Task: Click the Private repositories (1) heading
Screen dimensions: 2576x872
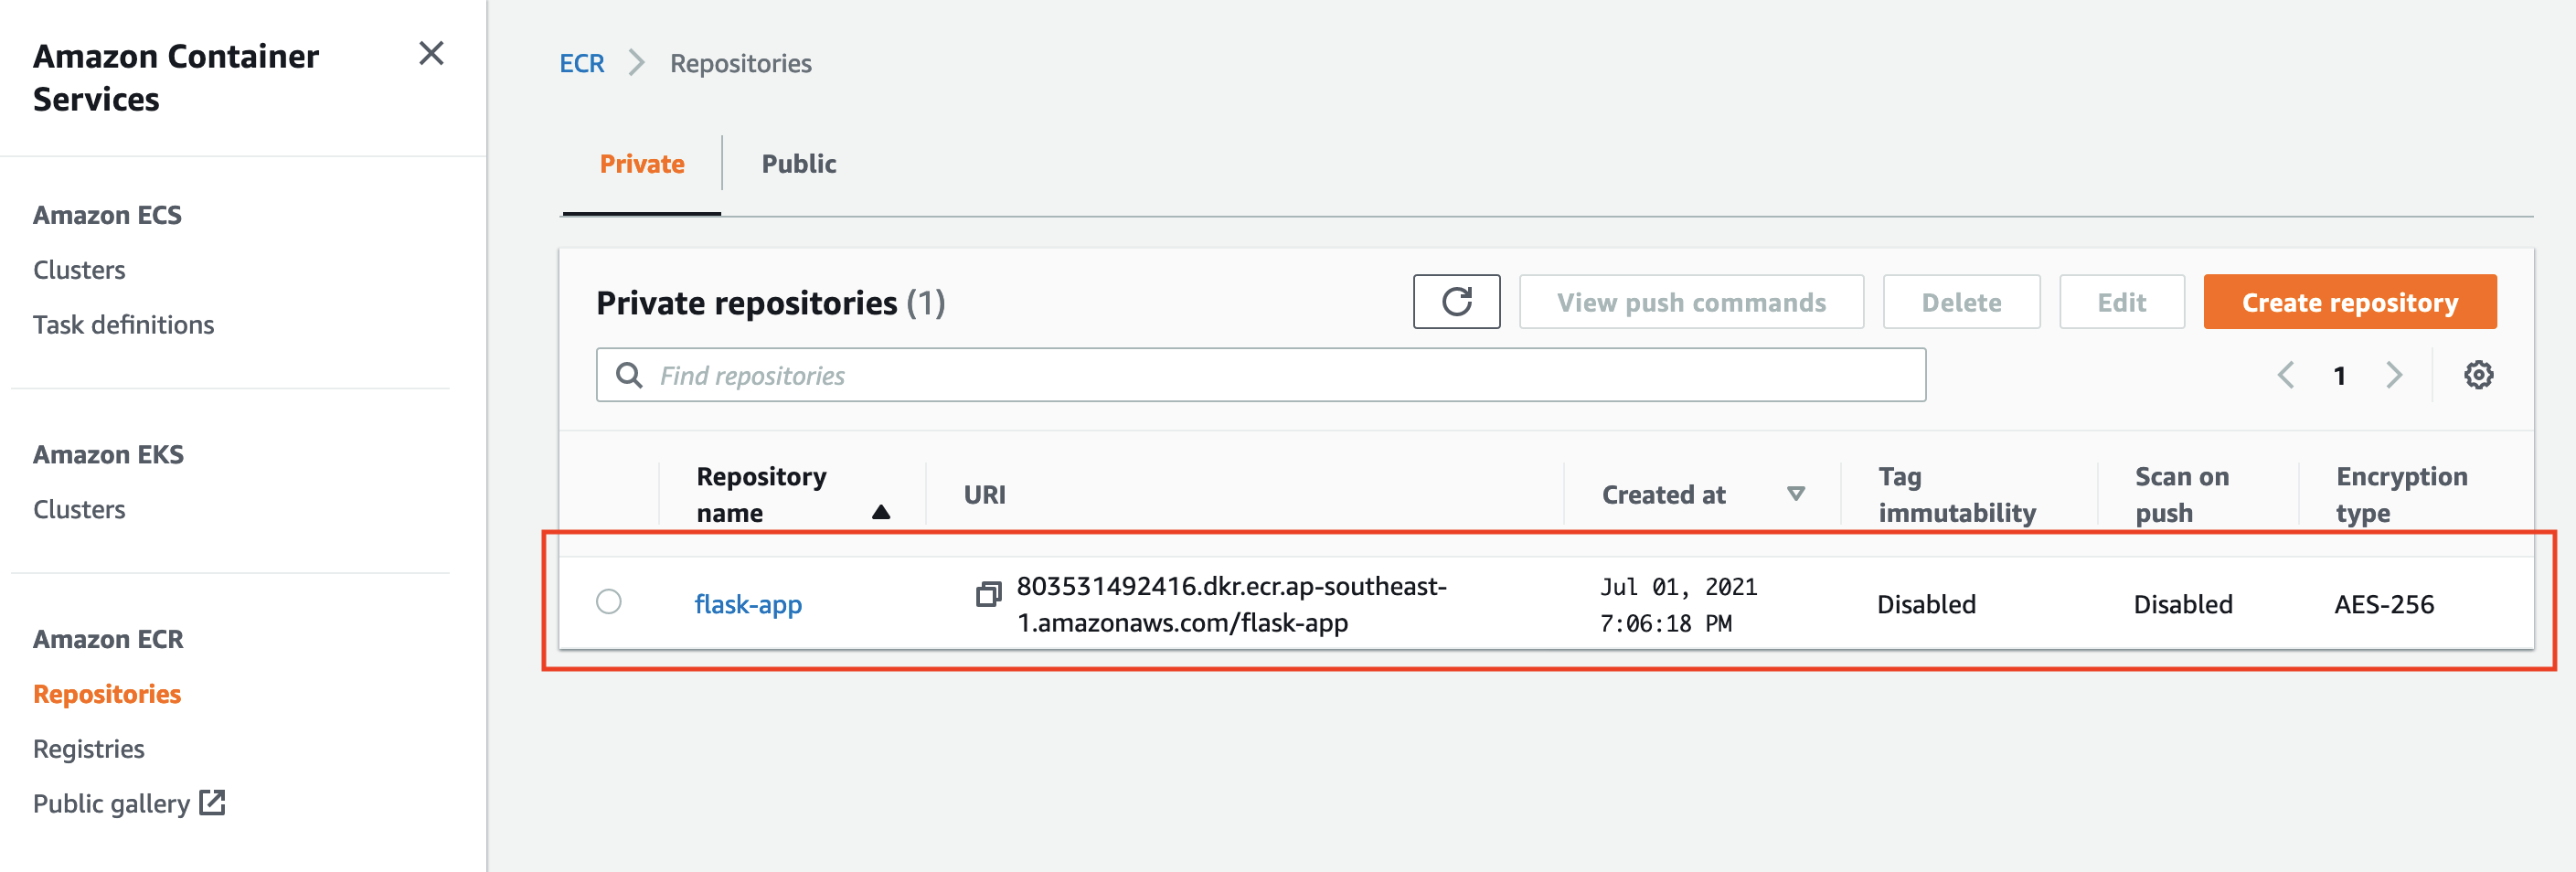Action: 770,302
